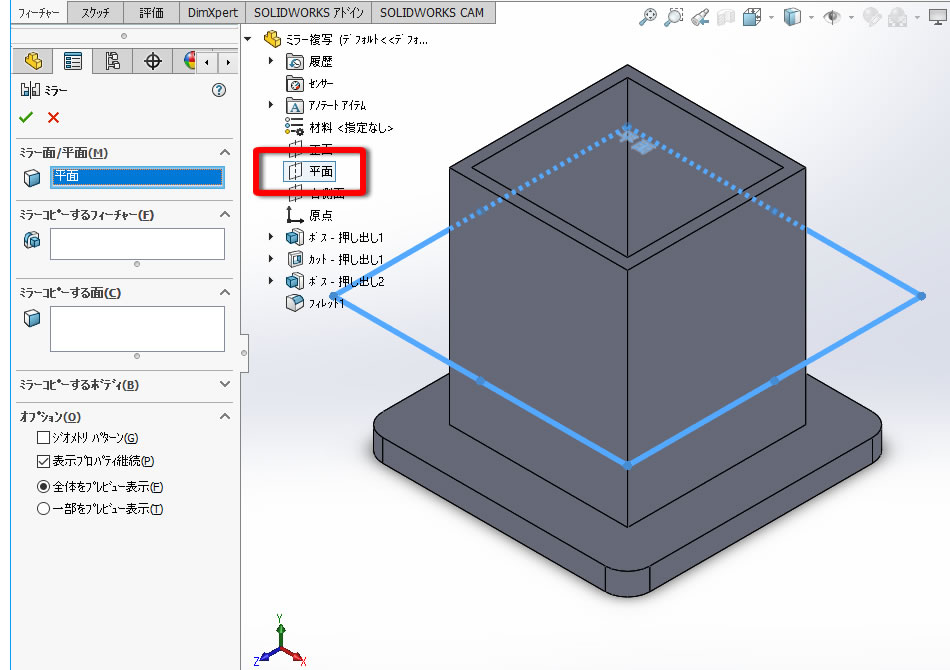Click the センサー sensor icon
This screenshot has height=670, width=950.
coord(294,84)
